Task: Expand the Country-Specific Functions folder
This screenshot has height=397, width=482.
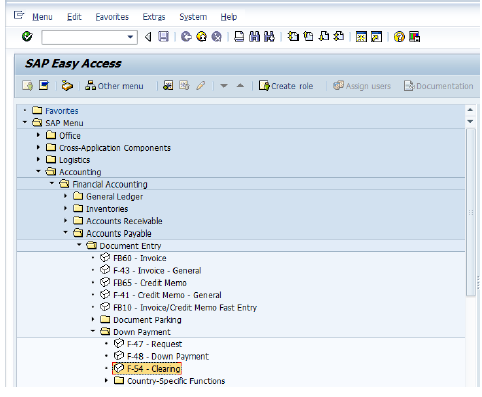Action: [x=106, y=380]
